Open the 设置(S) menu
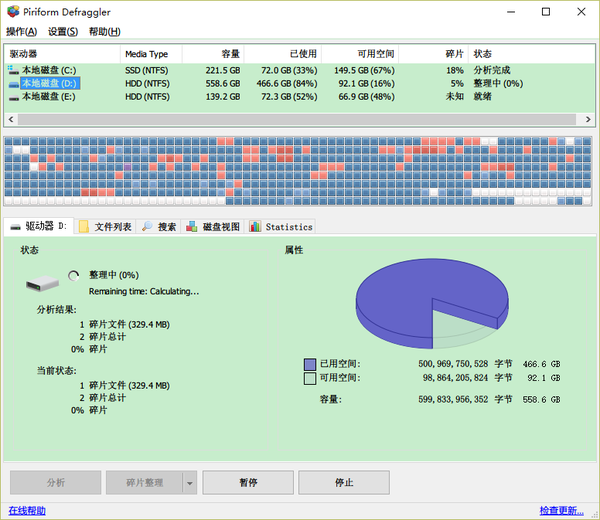The width and height of the screenshot is (600, 520). (63, 31)
